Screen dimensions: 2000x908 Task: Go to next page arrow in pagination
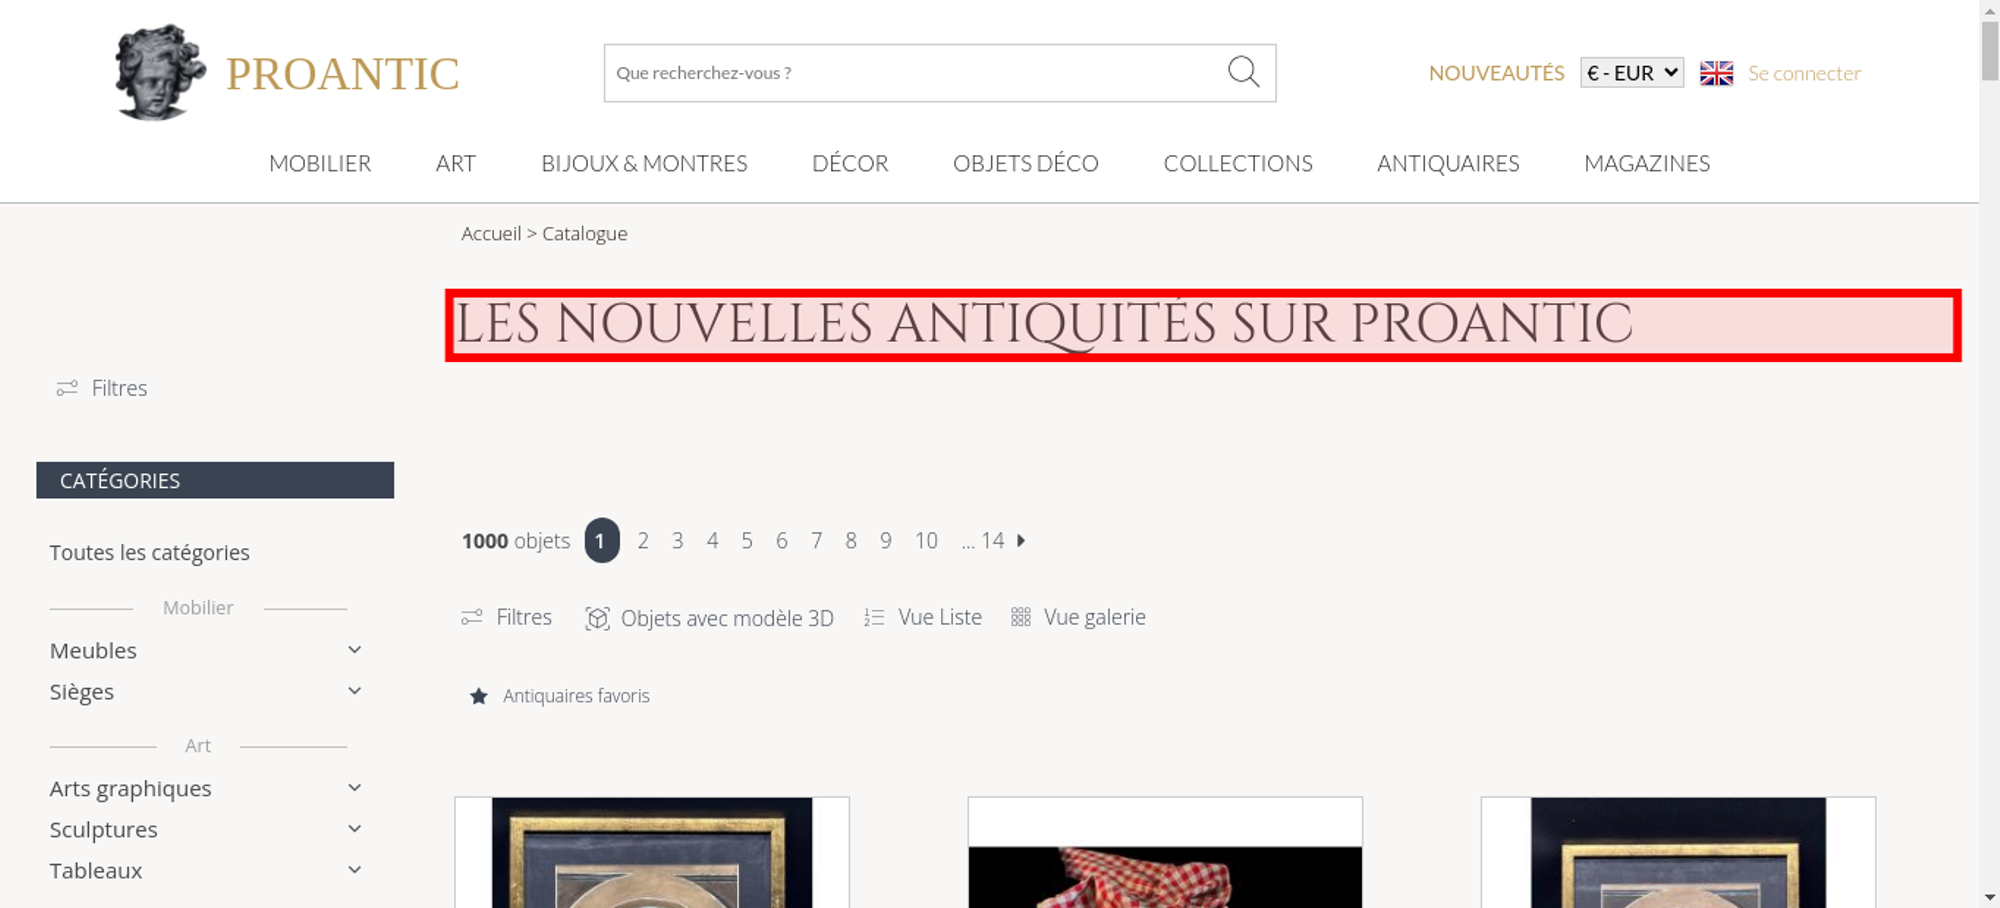1021,540
